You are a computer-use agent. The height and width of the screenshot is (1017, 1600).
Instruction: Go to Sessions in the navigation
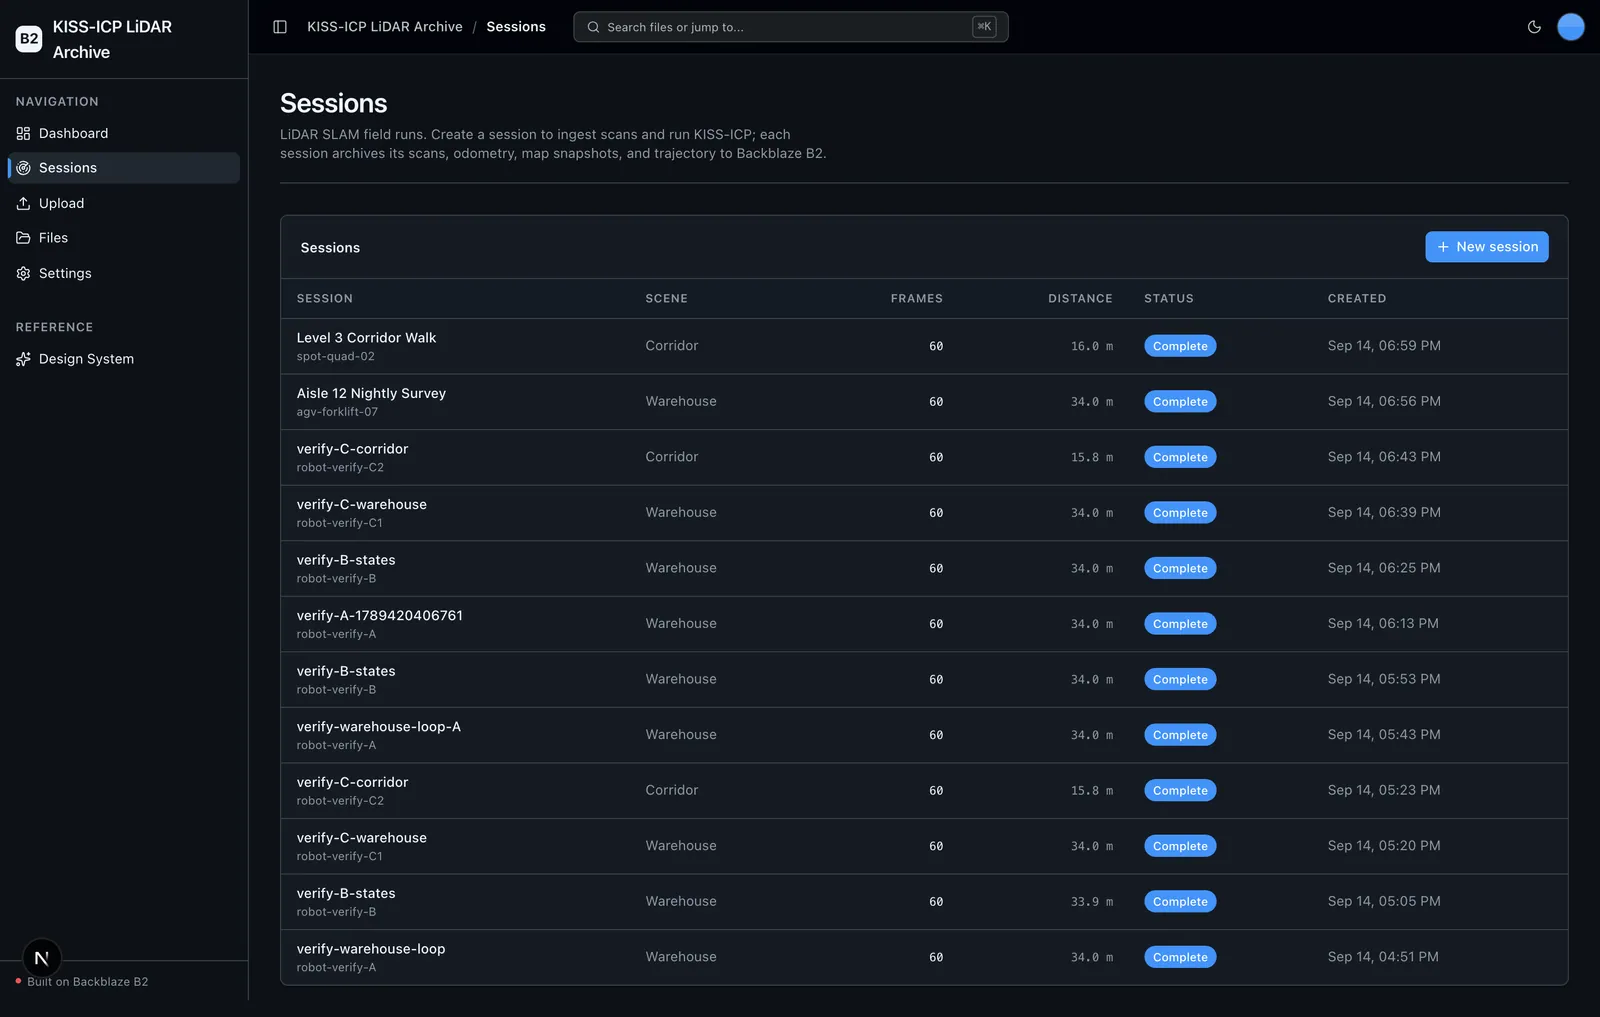[124, 168]
